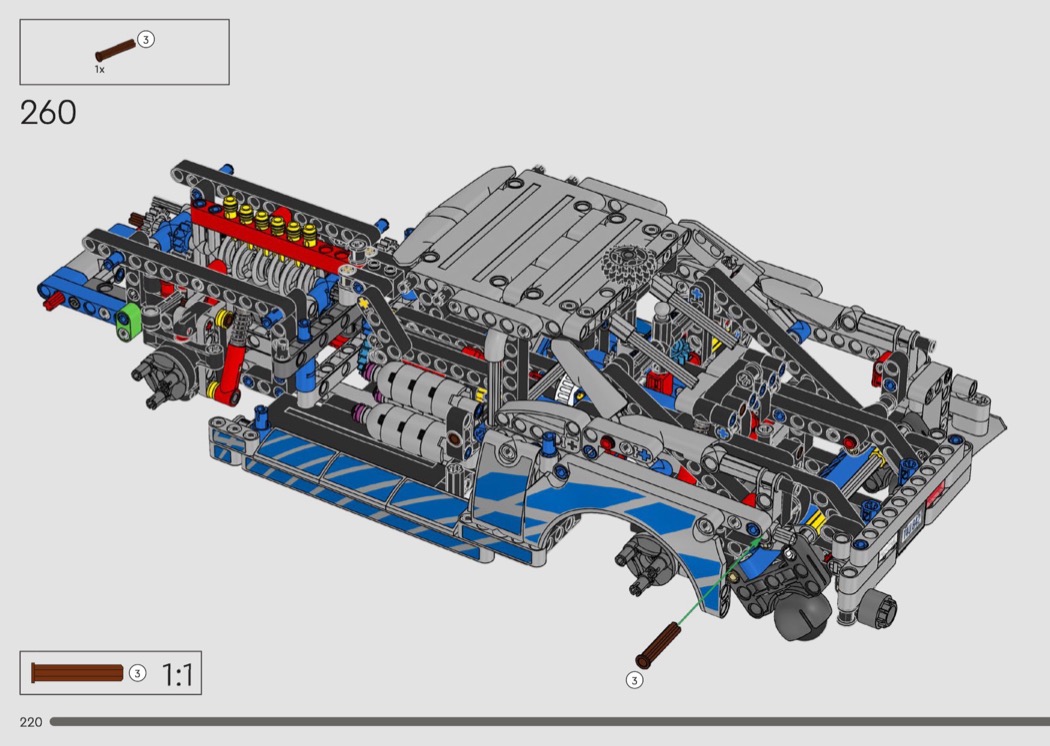Click the circled 3 callout under the axle
This screenshot has height=746, width=1050.
pyautogui.click(x=634, y=680)
